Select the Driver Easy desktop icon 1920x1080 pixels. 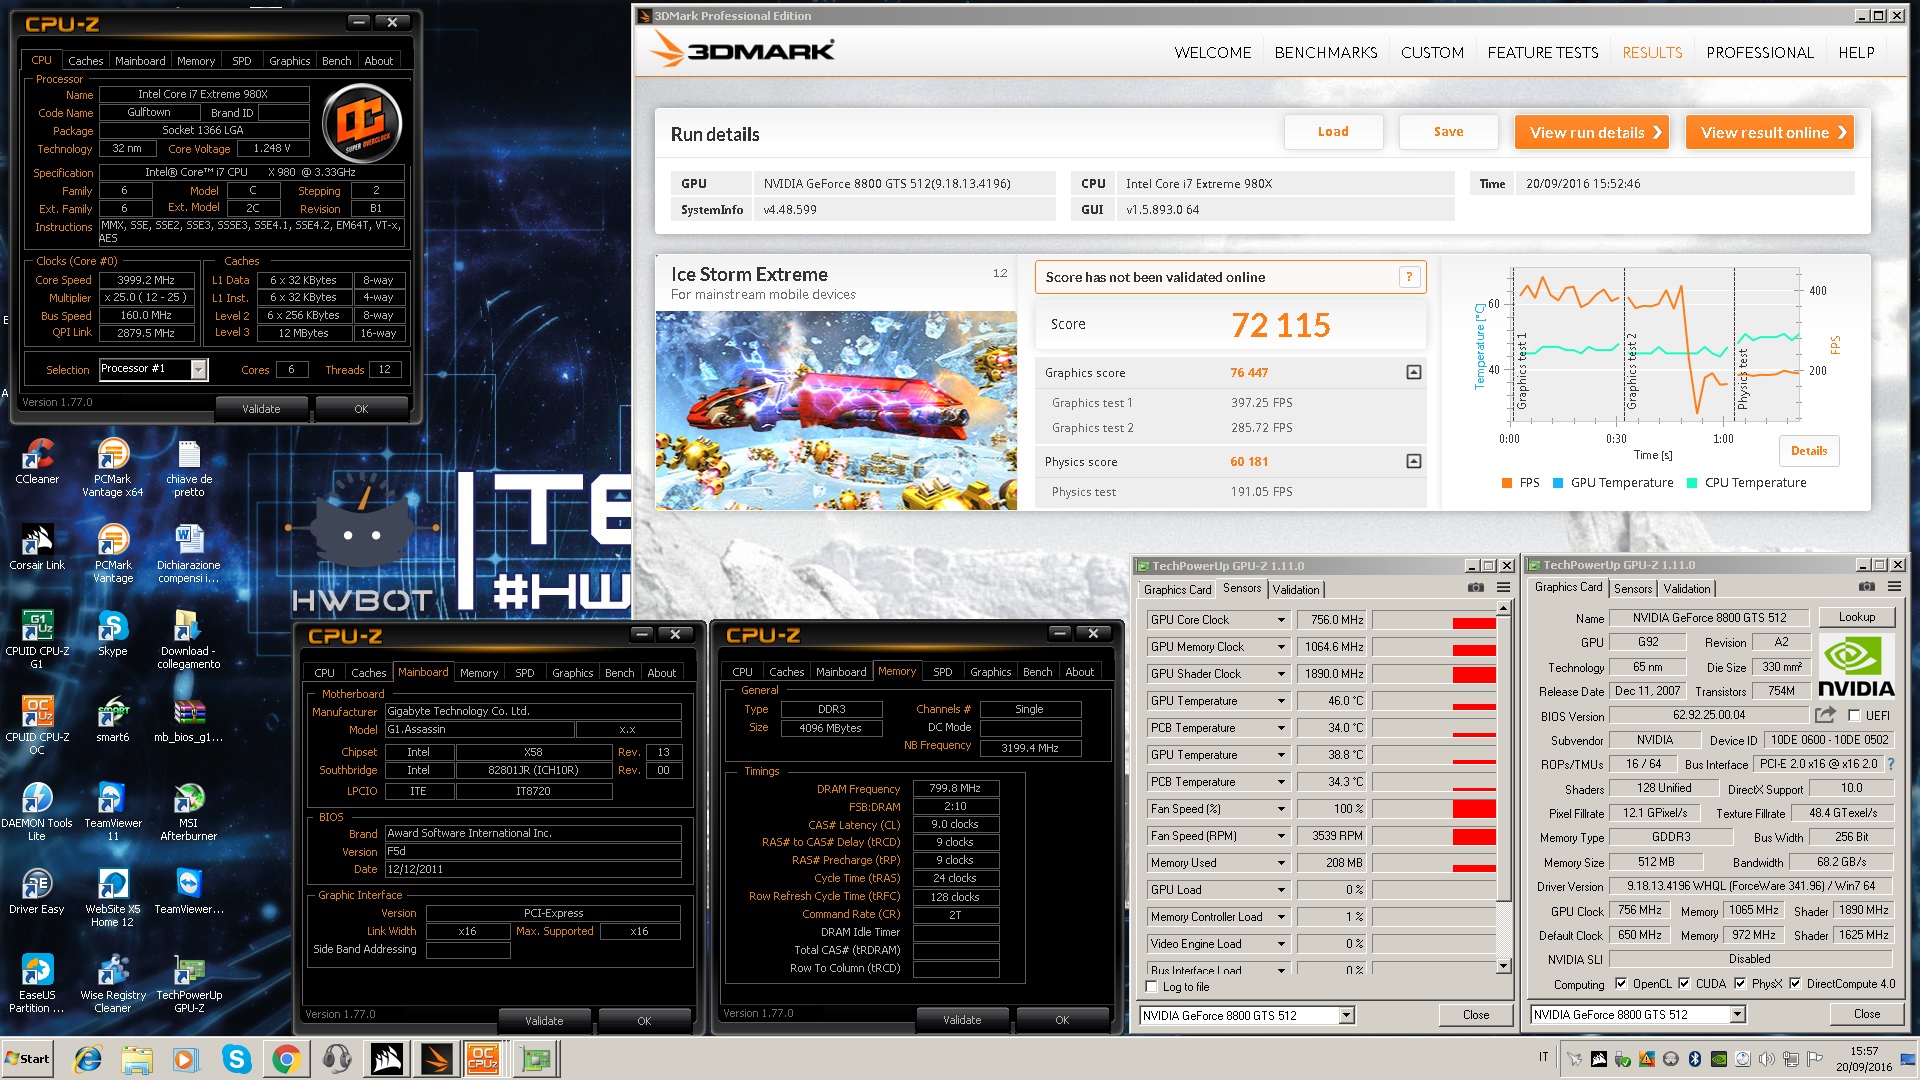[x=37, y=891]
